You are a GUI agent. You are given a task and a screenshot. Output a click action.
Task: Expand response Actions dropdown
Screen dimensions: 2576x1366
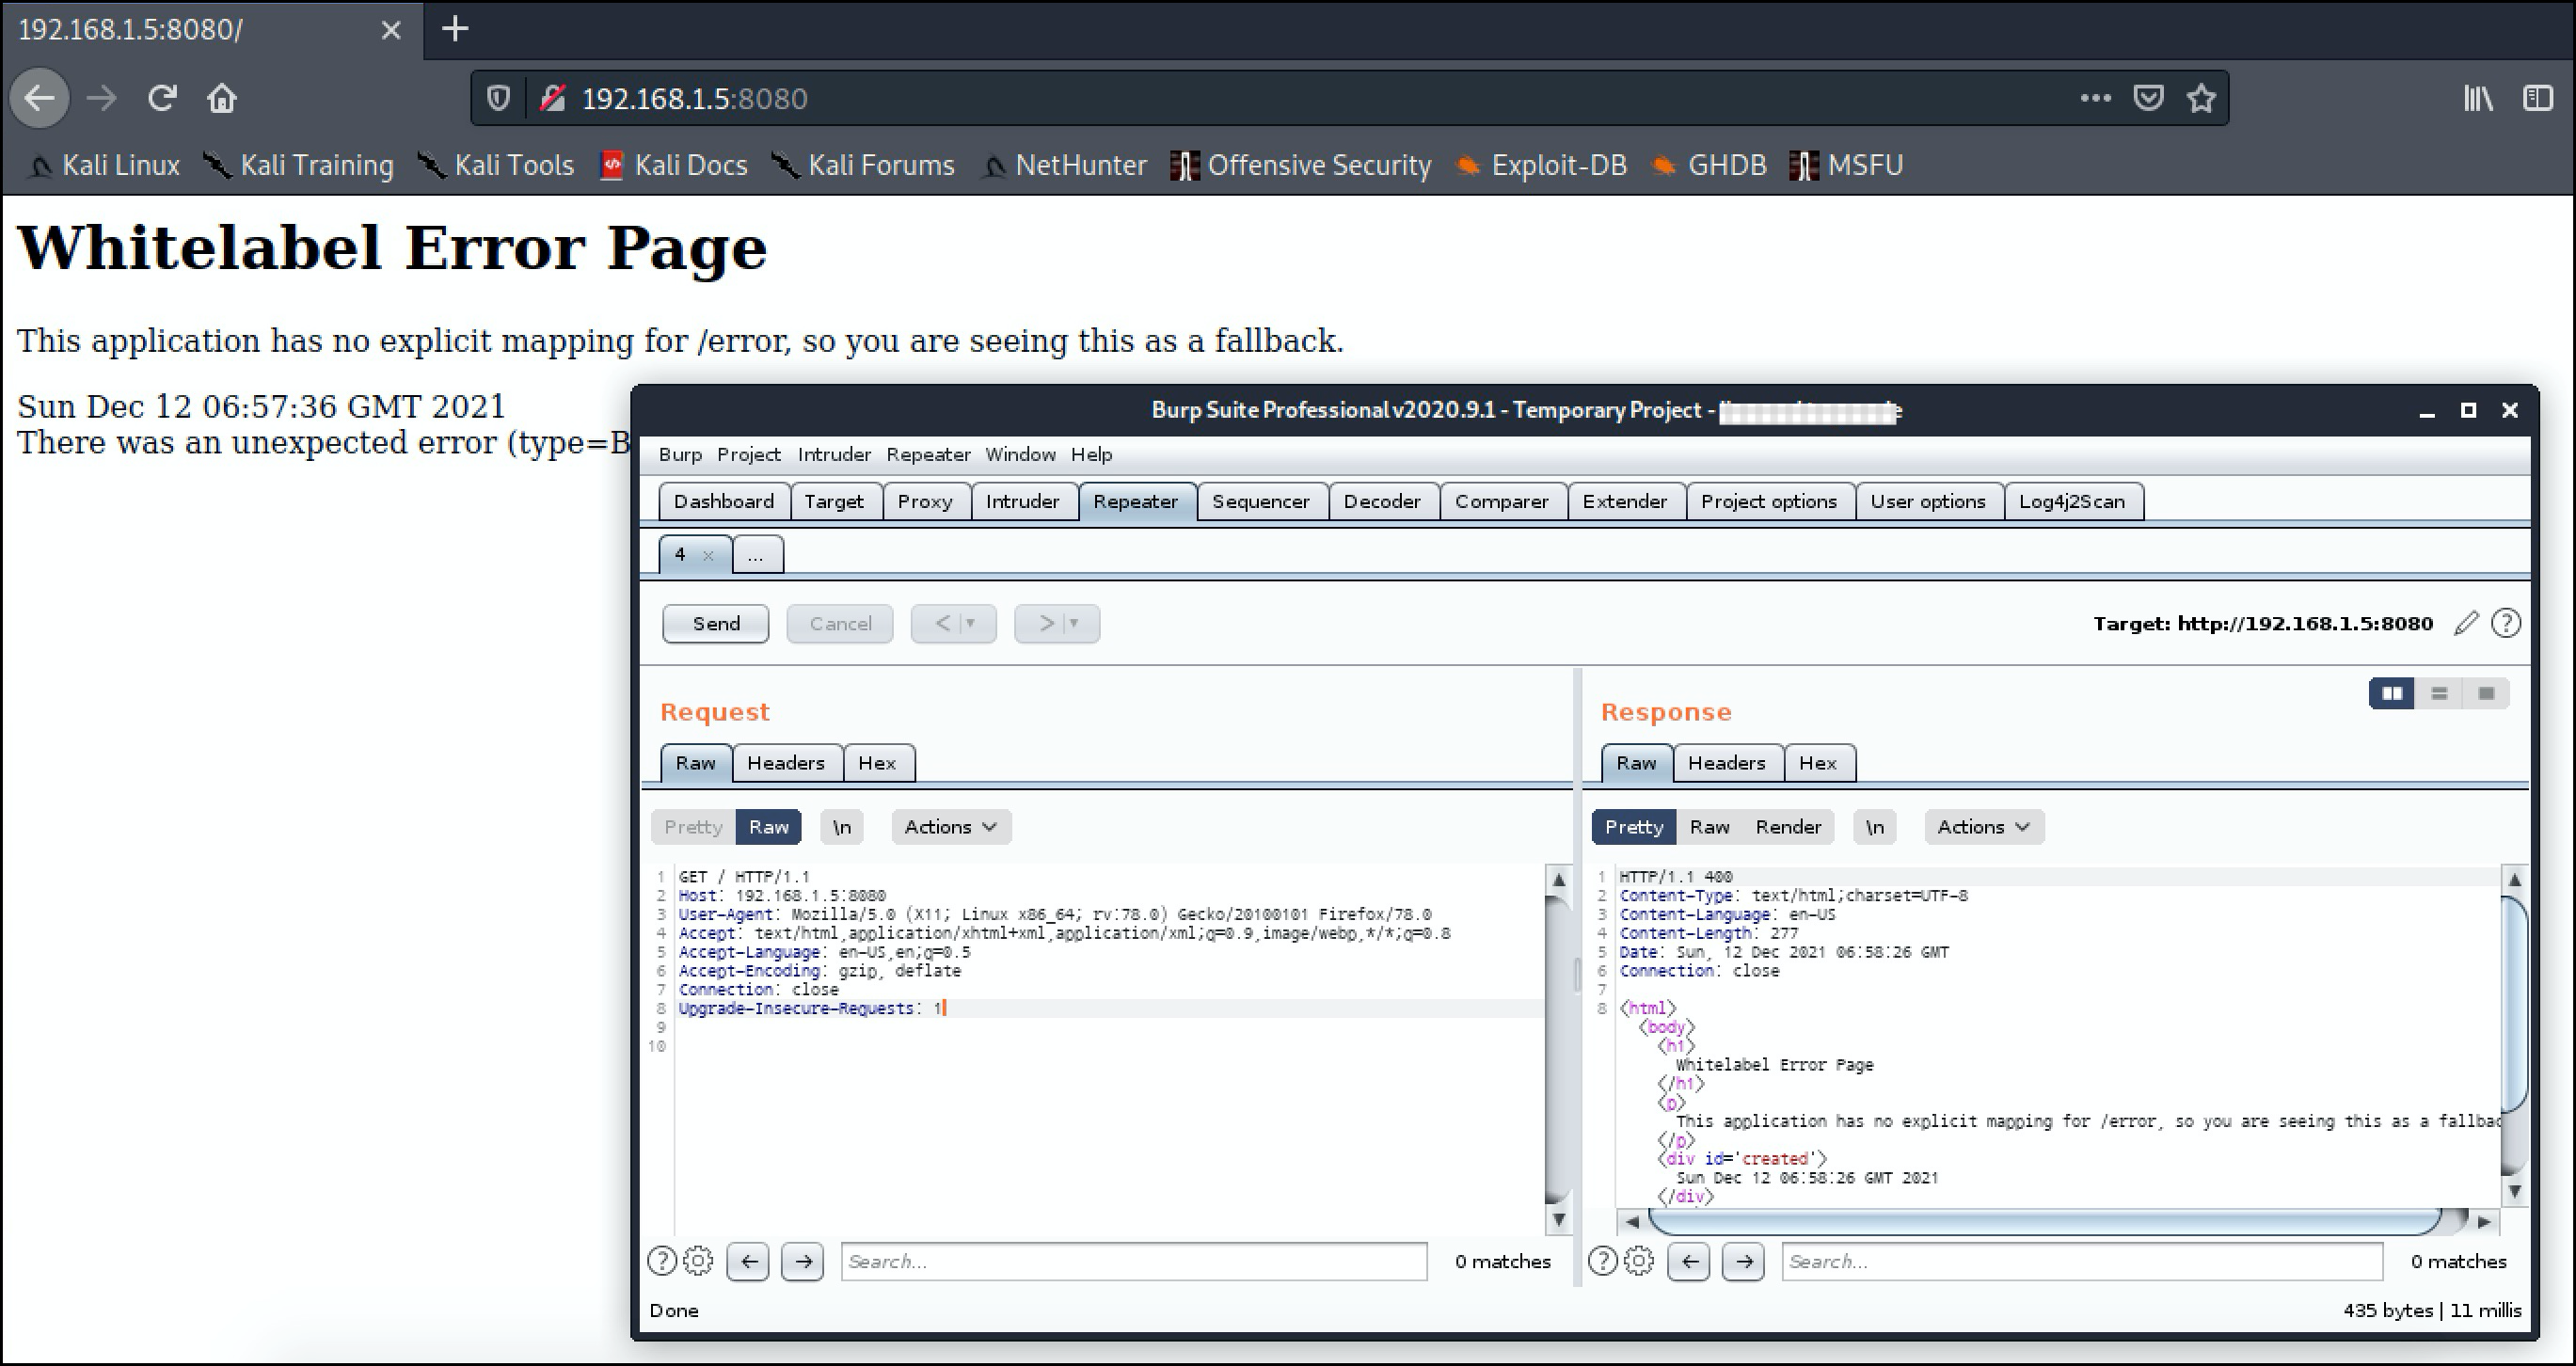coord(1983,827)
